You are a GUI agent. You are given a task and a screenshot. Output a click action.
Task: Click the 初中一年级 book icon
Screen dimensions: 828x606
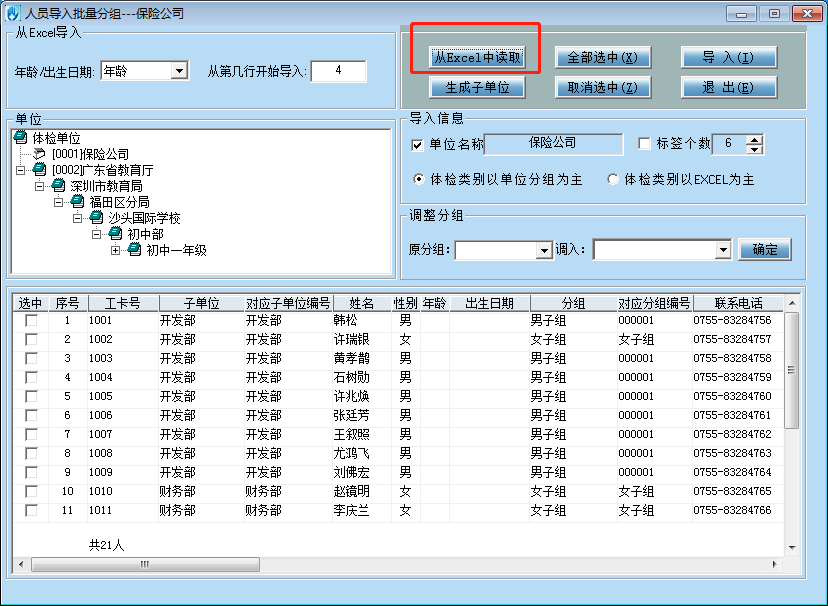coord(135,250)
